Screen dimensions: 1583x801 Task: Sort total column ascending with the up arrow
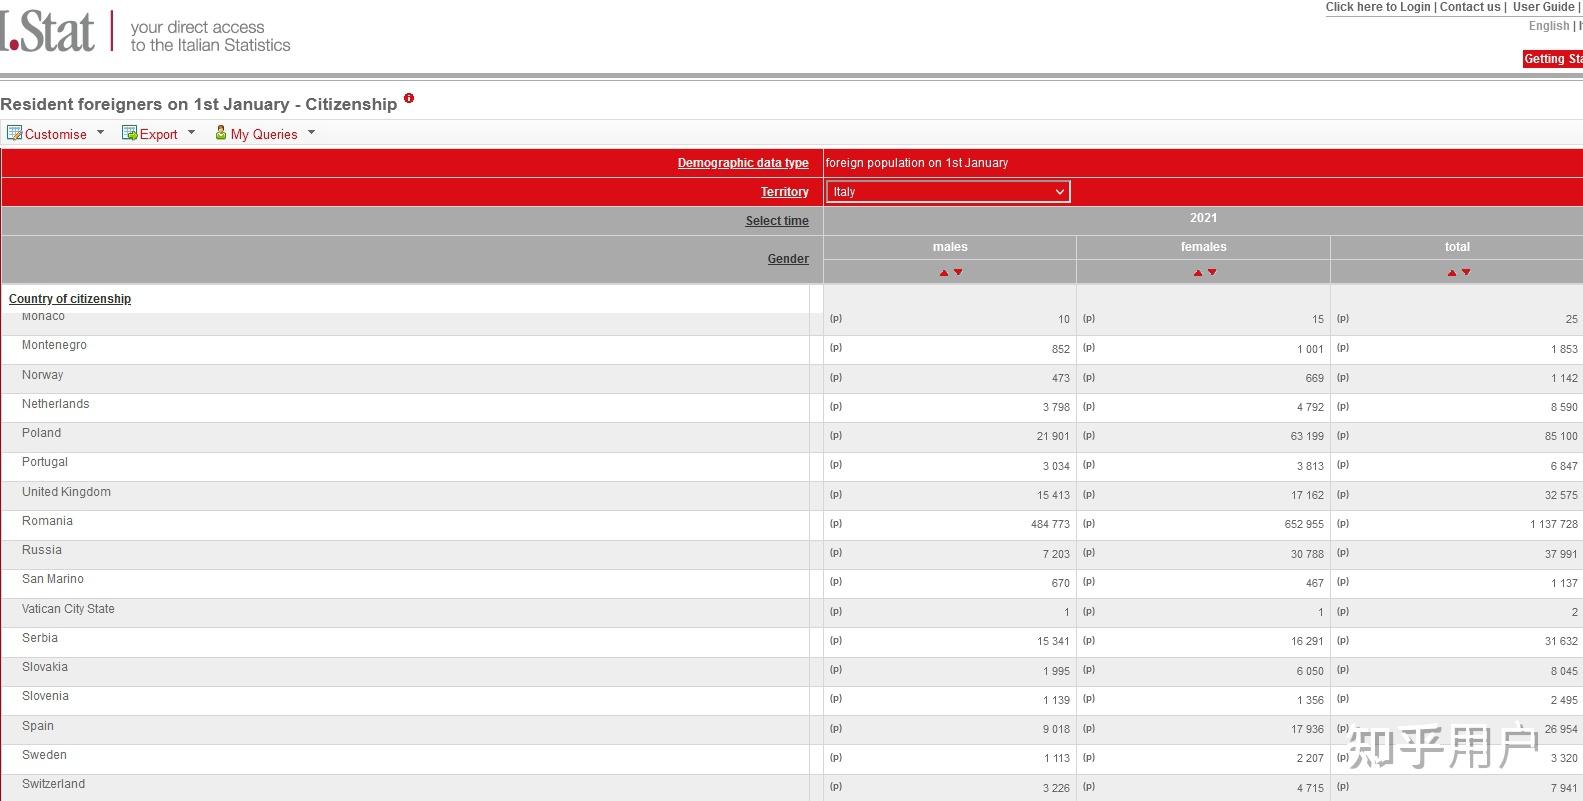1452,272
